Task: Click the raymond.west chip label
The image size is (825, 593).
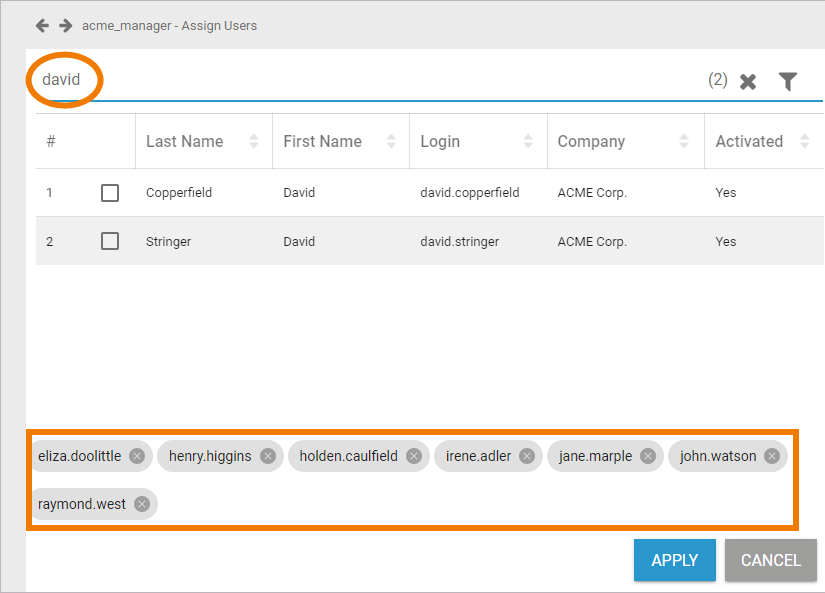Action: [82, 504]
